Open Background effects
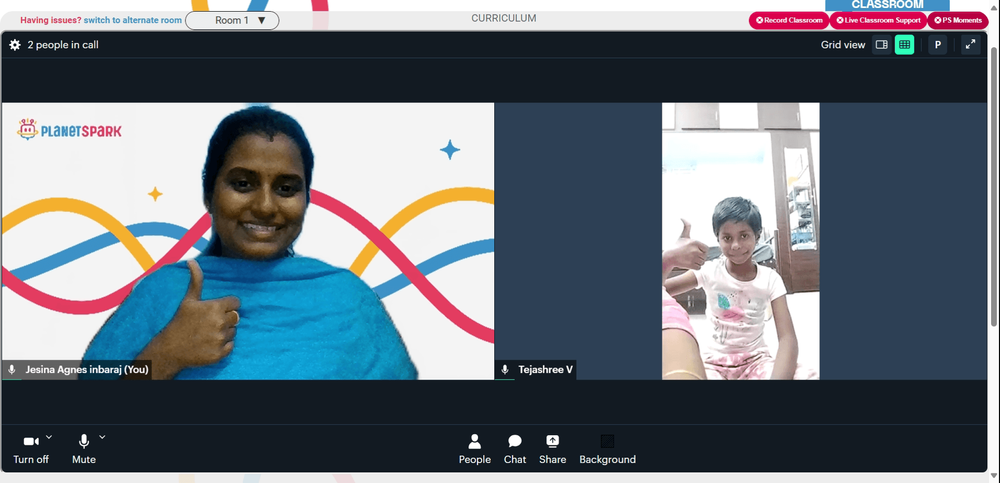 coord(607,449)
